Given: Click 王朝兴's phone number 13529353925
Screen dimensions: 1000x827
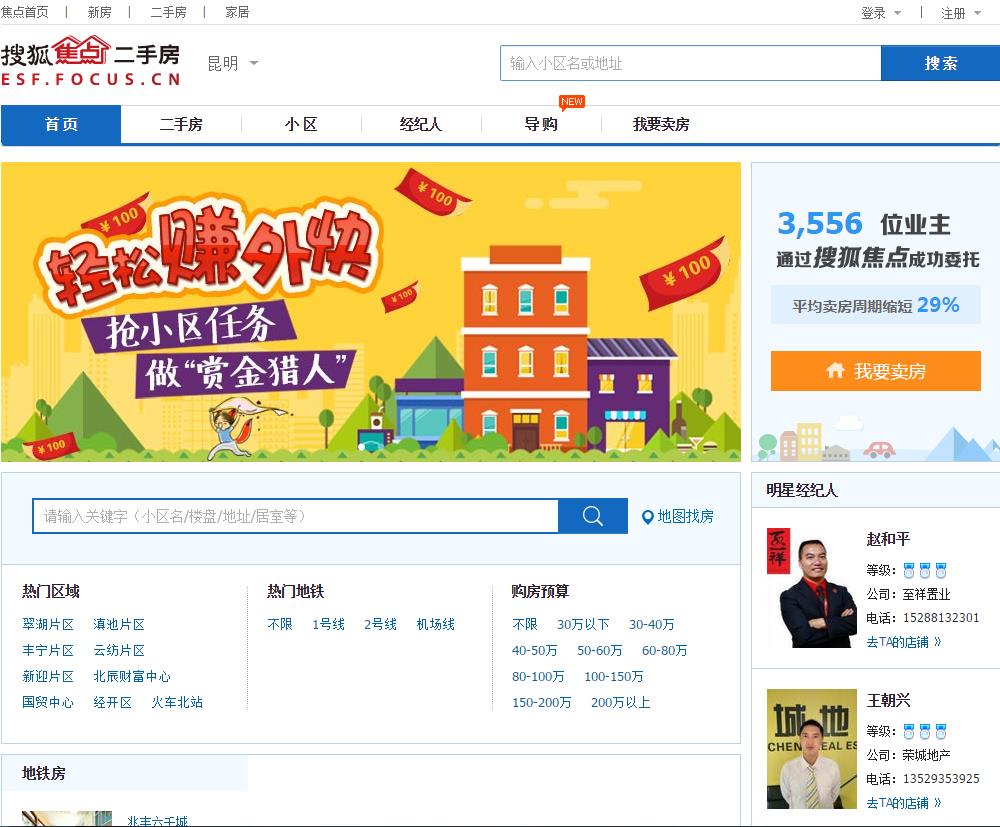Looking at the screenshot, I should coord(941,779).
